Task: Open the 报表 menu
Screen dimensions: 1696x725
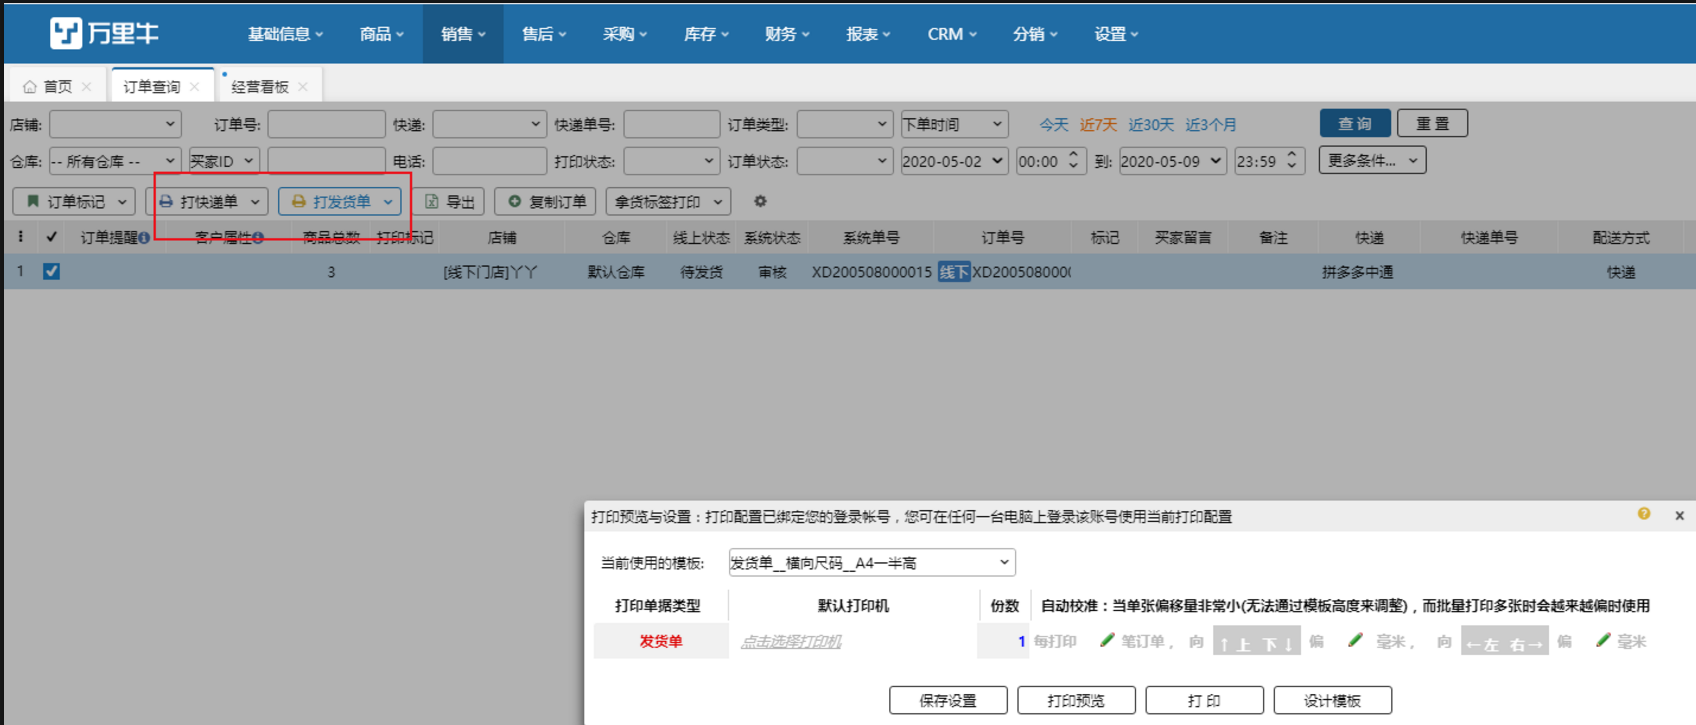Action: click(x=868, y=34)
